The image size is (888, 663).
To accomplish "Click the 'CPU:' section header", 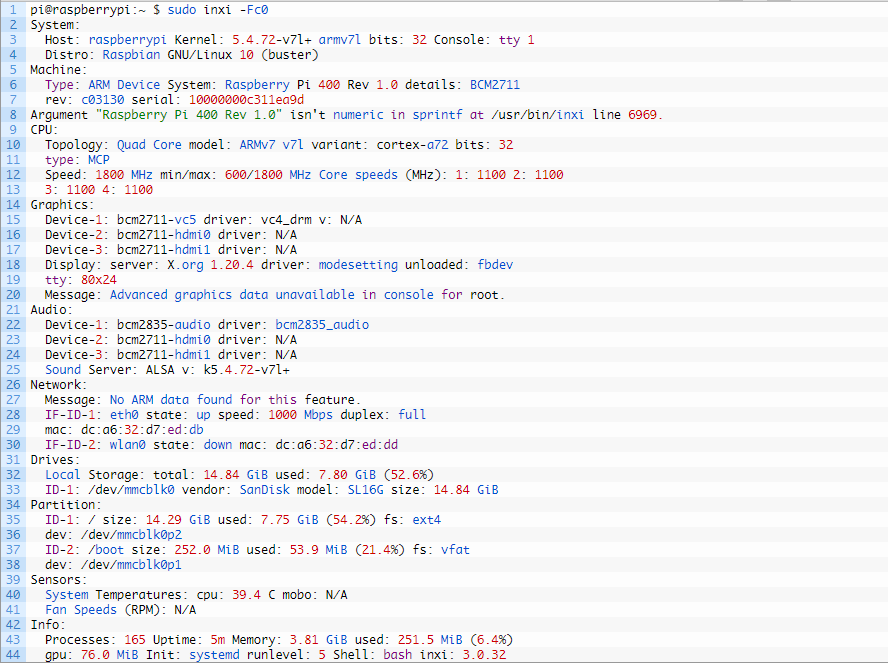I will point(45,129).
